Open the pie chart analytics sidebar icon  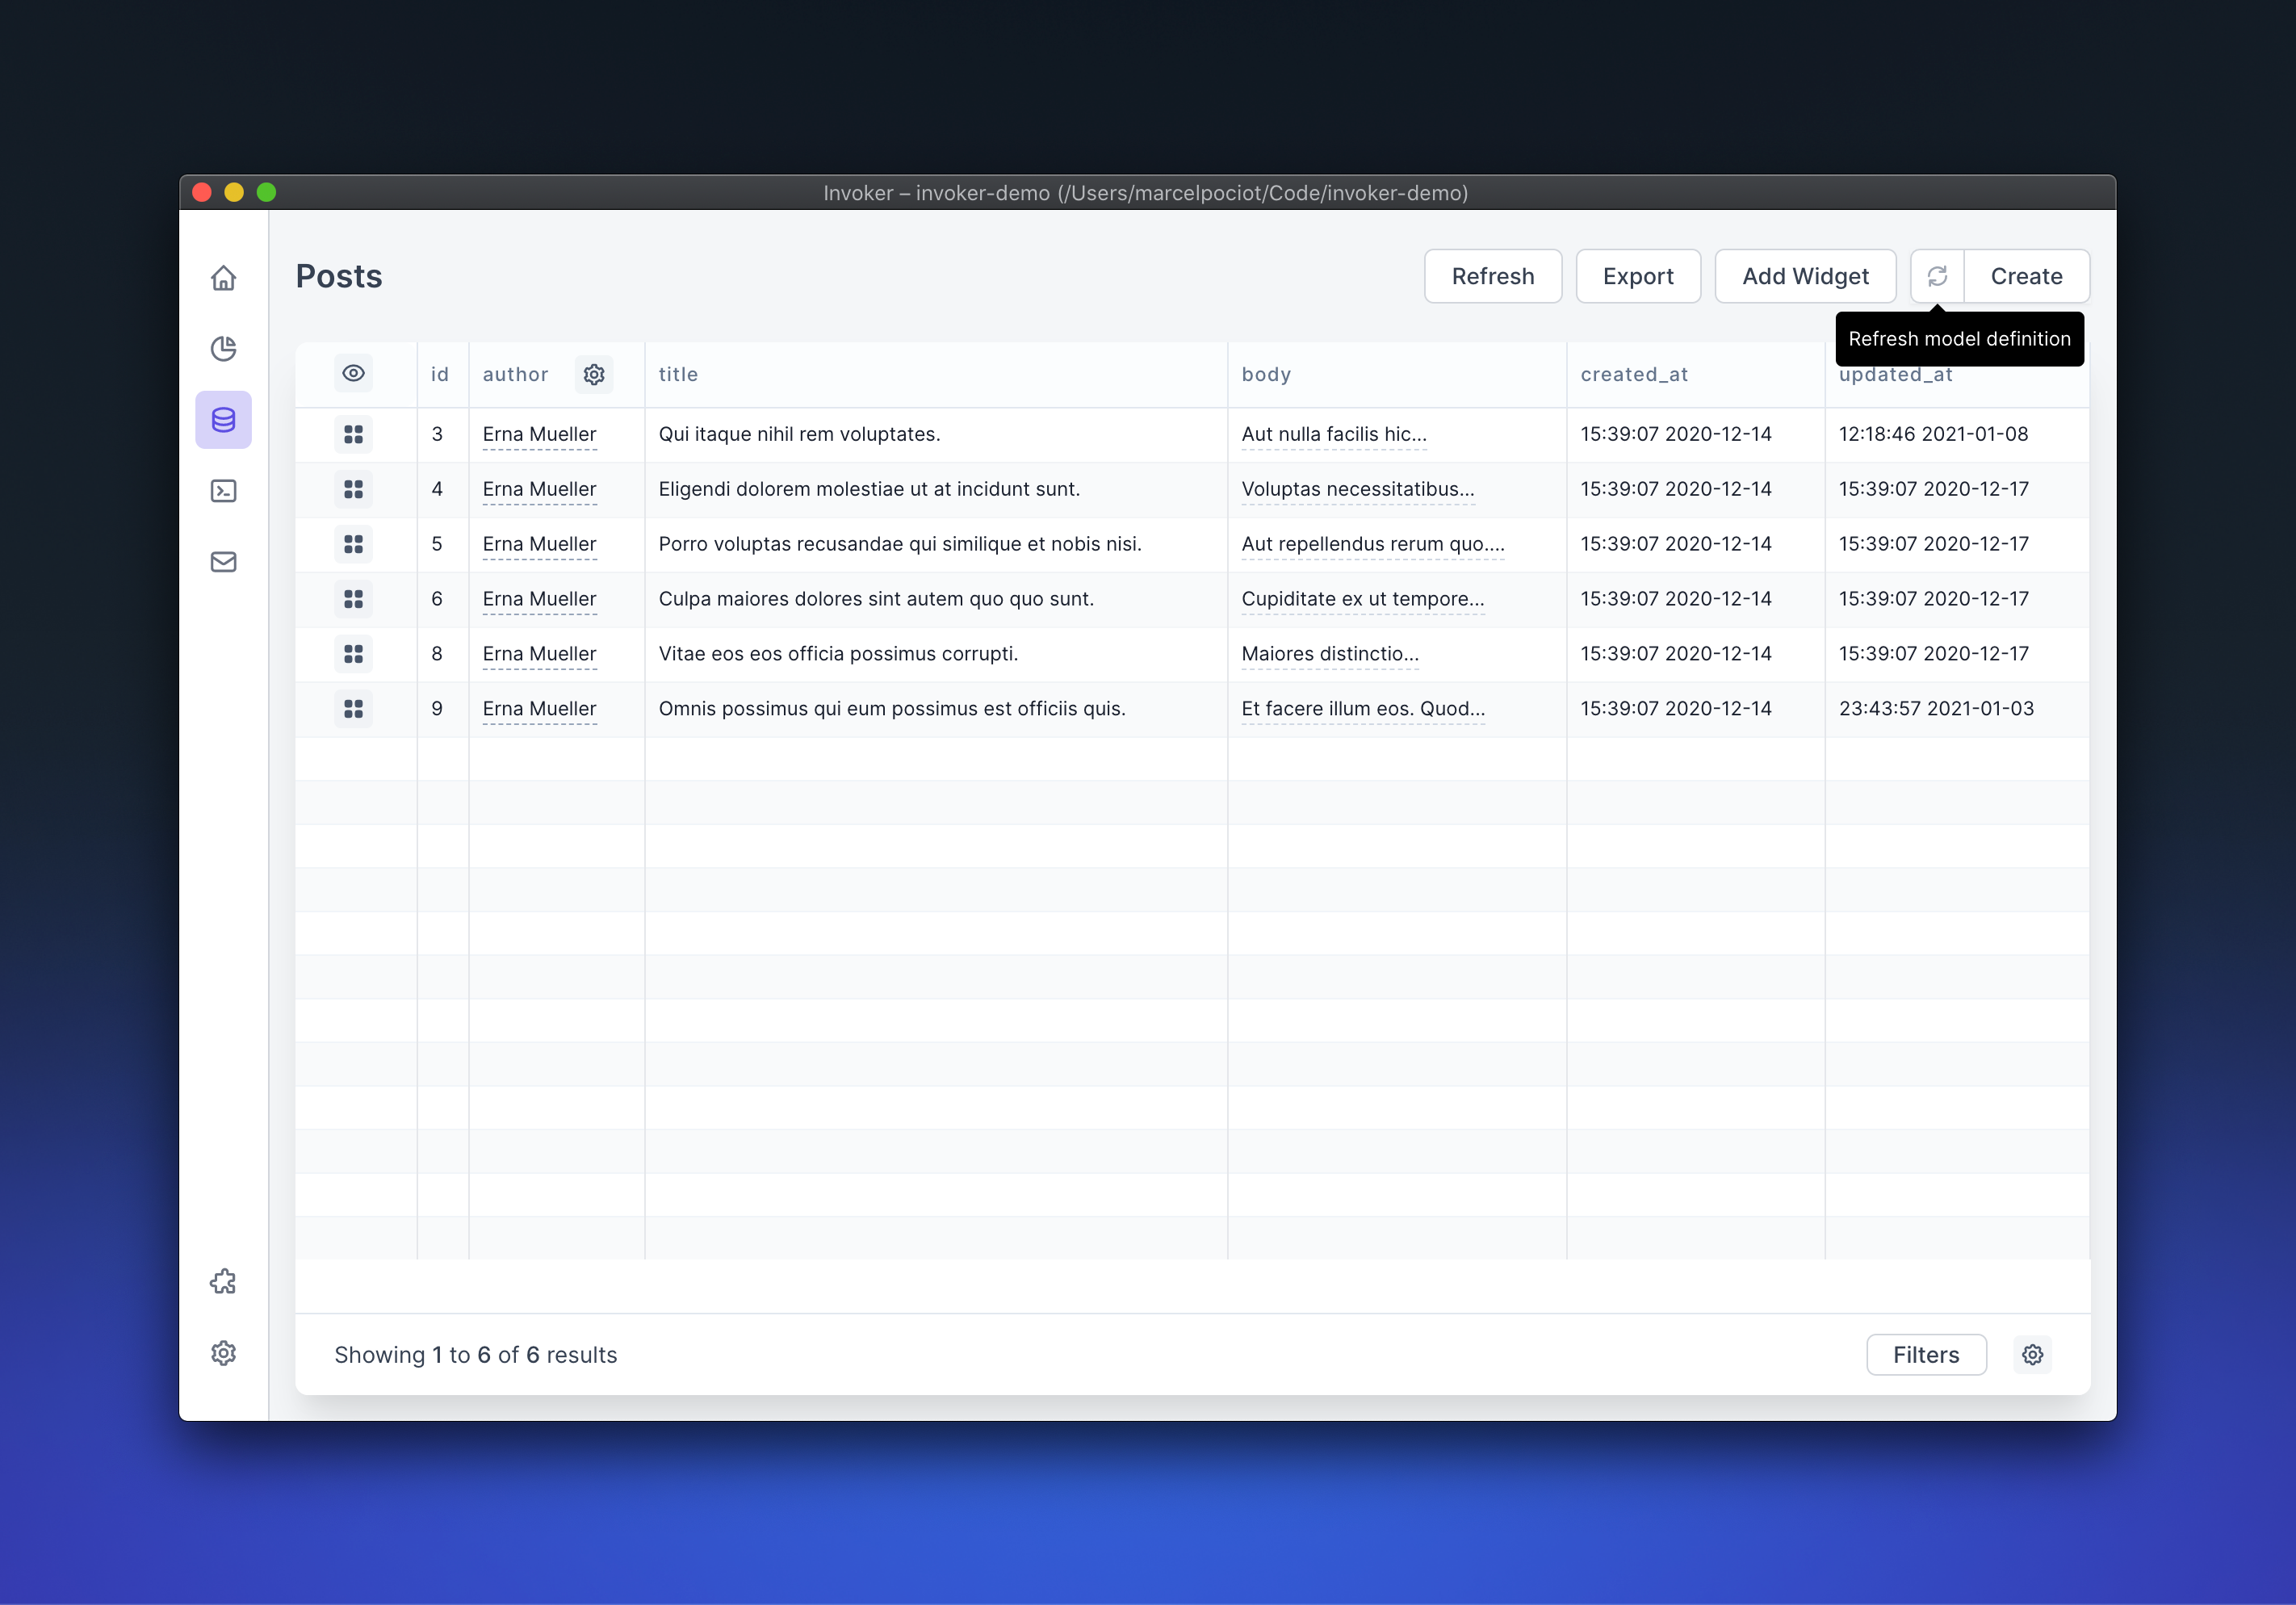[x=223, y=348]
